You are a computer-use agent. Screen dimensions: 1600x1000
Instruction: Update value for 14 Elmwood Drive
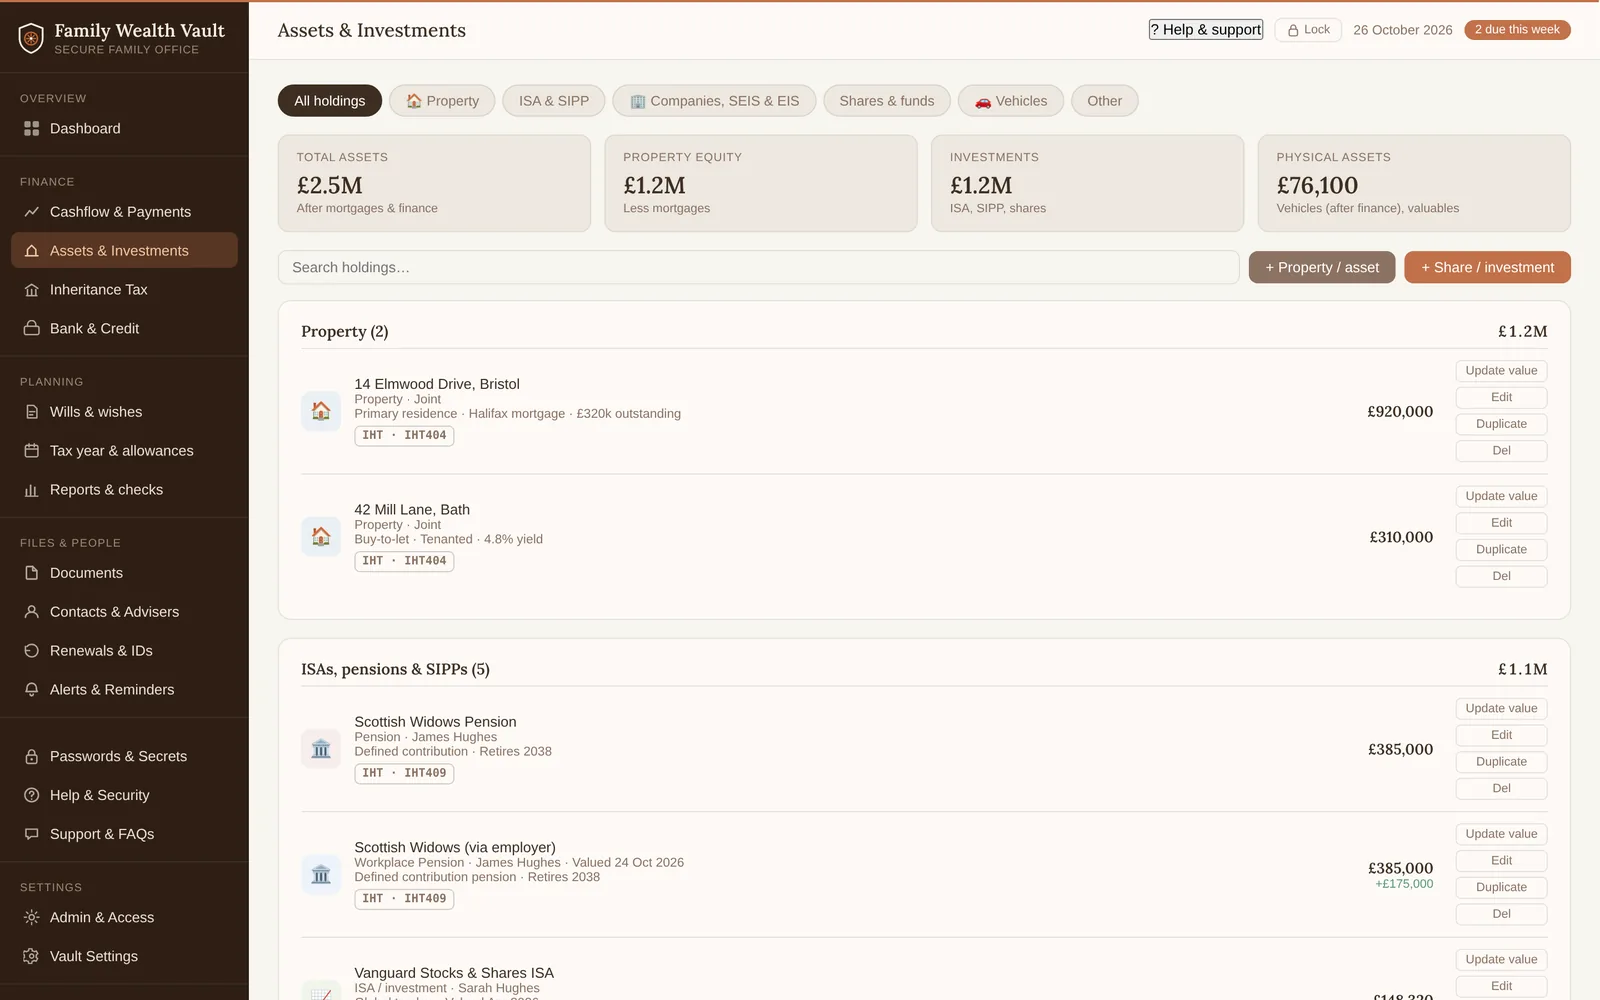pyautogui.click(x=1501, y=371)
